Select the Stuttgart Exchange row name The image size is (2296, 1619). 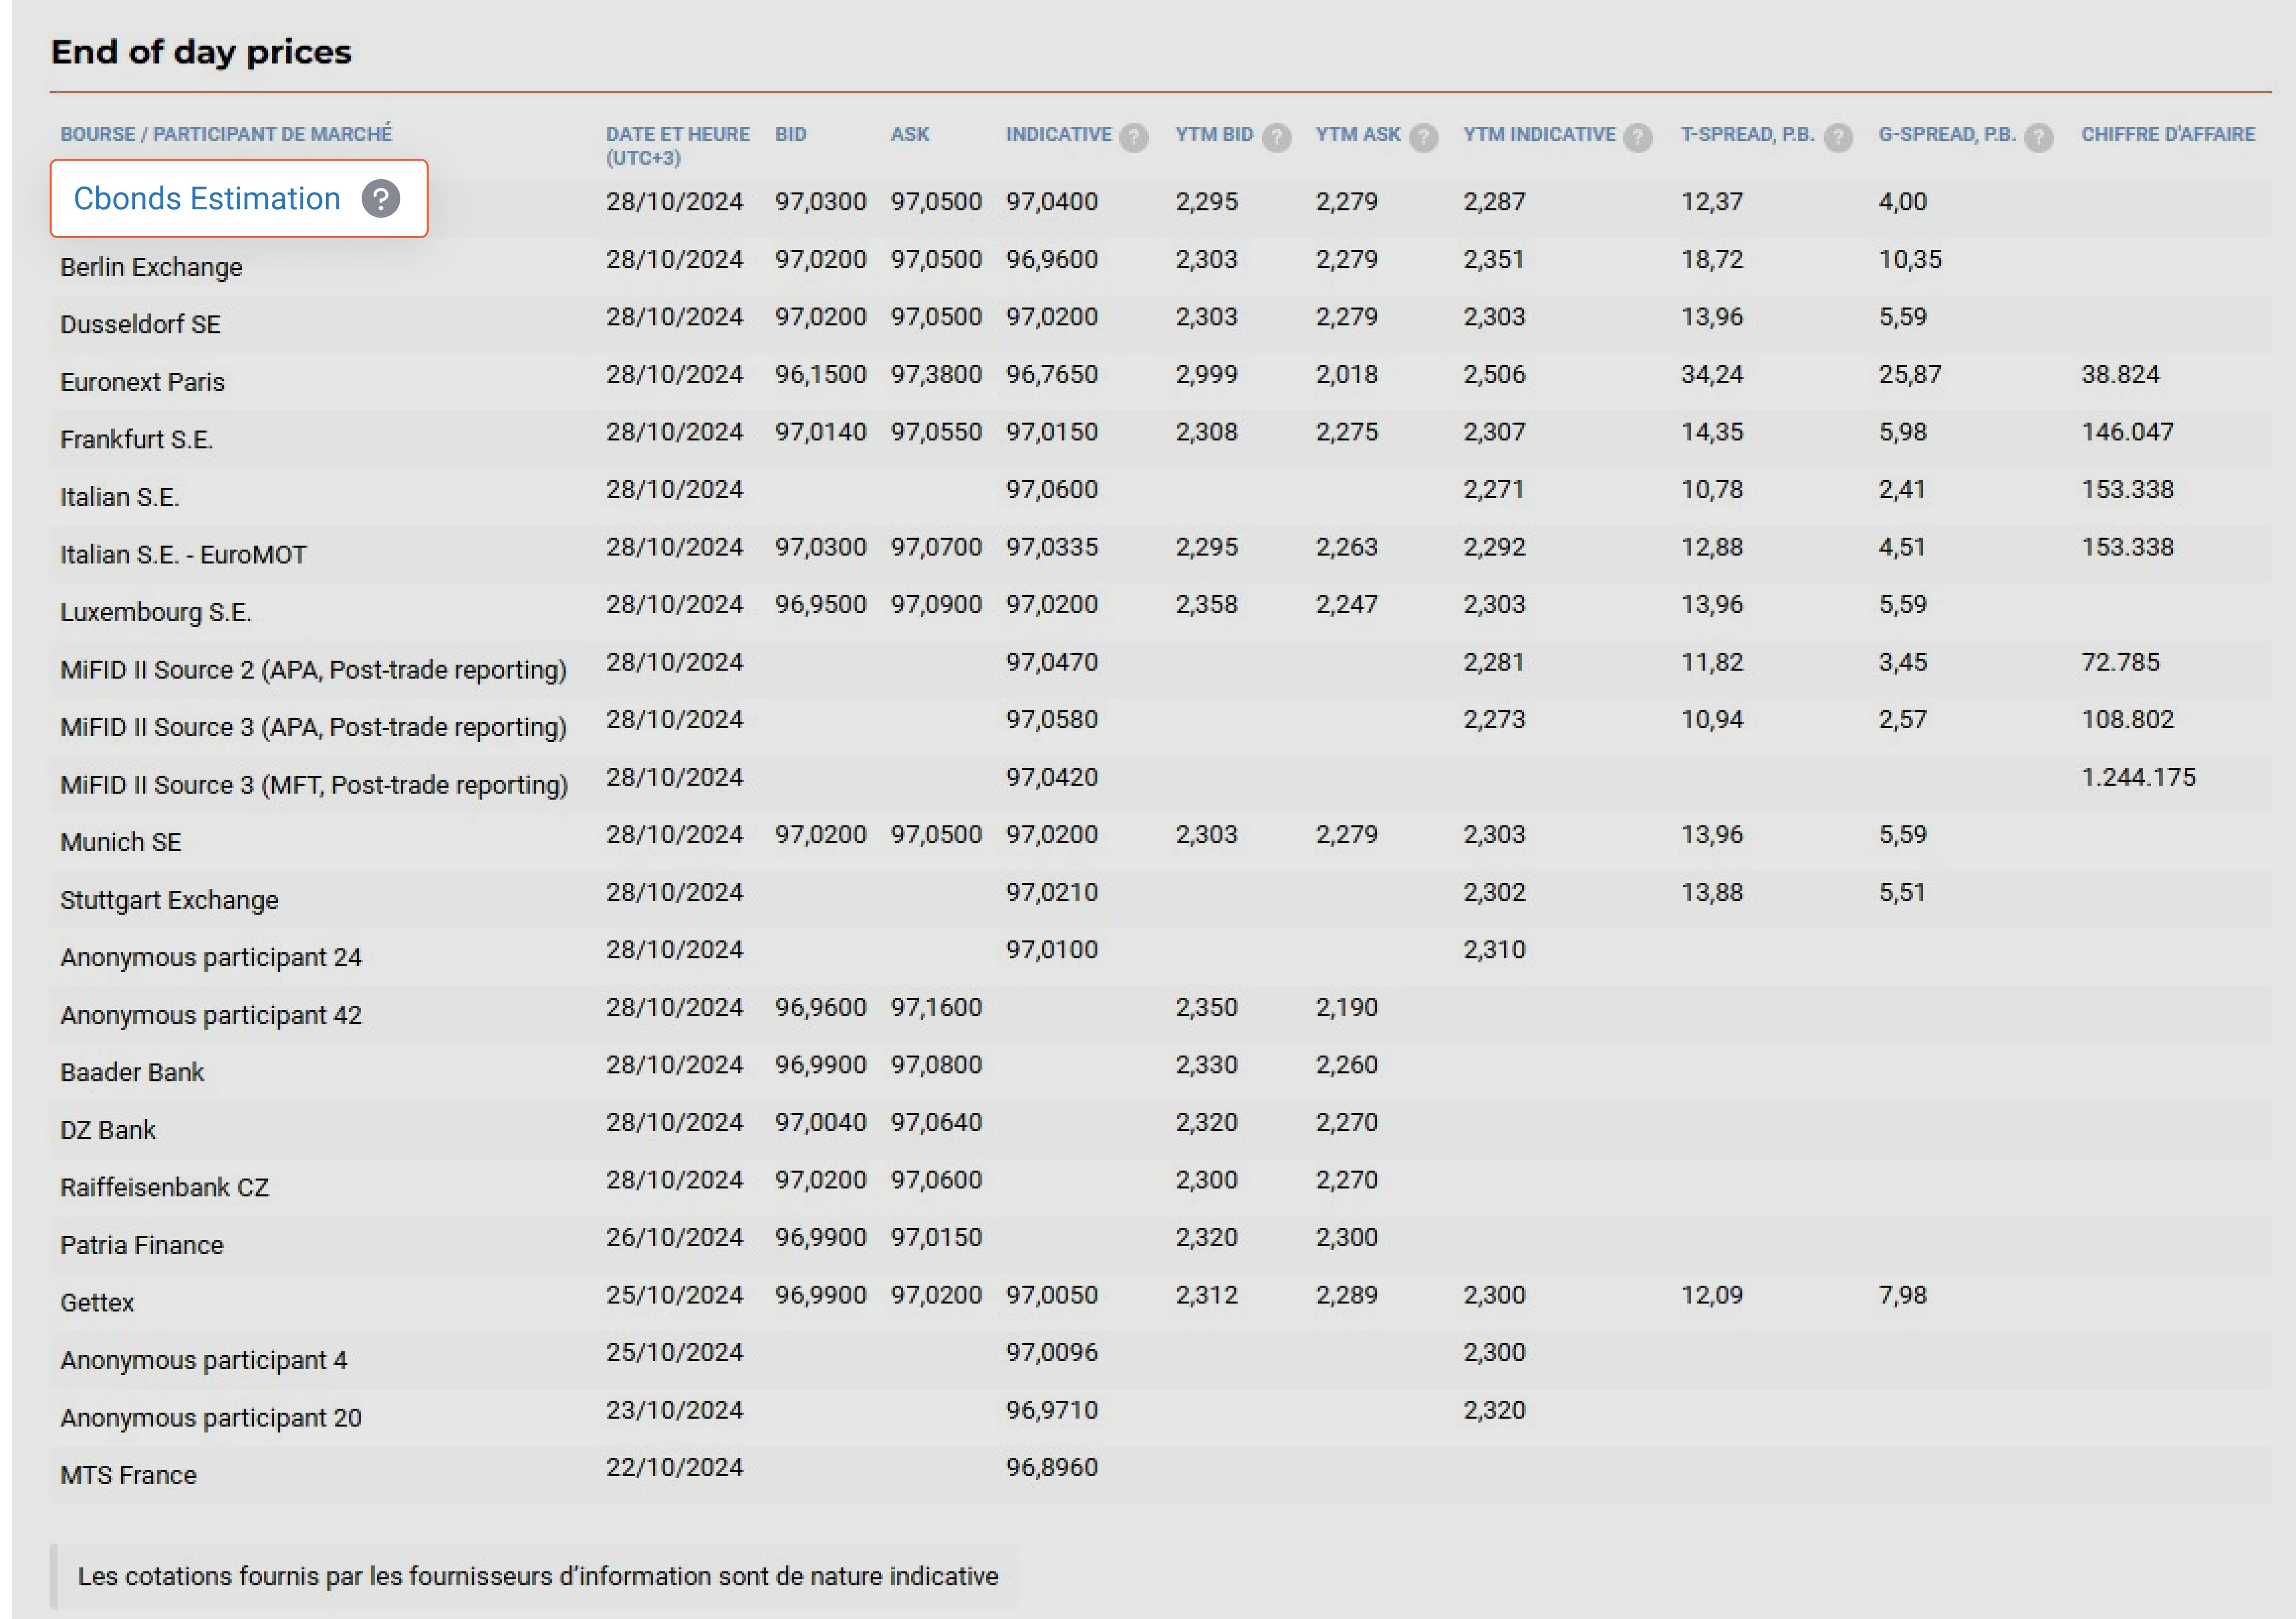coord(169,900)
